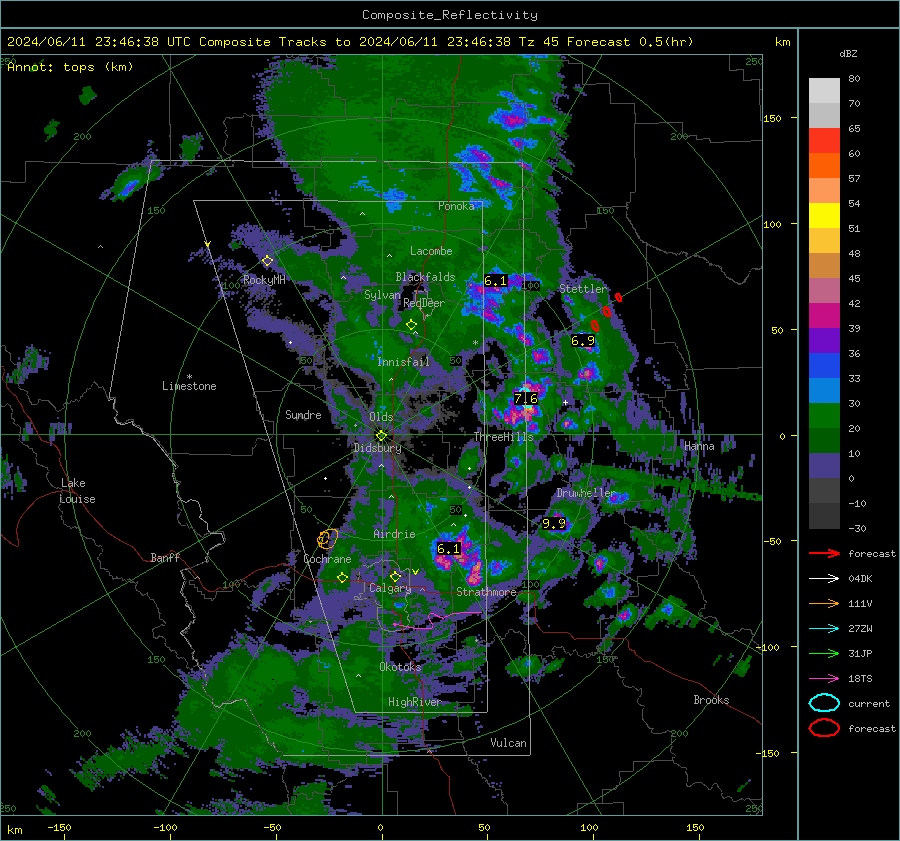The image size is (900, 841).
Task: Click the Hanna town label
Action: point(699,446)
